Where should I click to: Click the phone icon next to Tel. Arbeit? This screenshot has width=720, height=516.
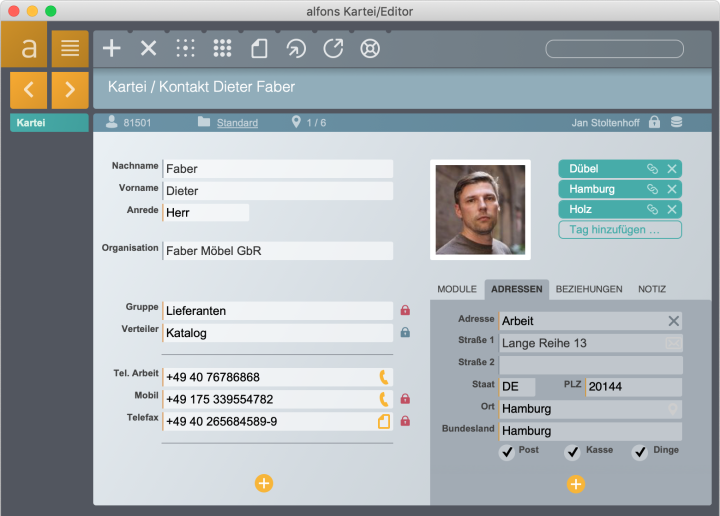383,377
